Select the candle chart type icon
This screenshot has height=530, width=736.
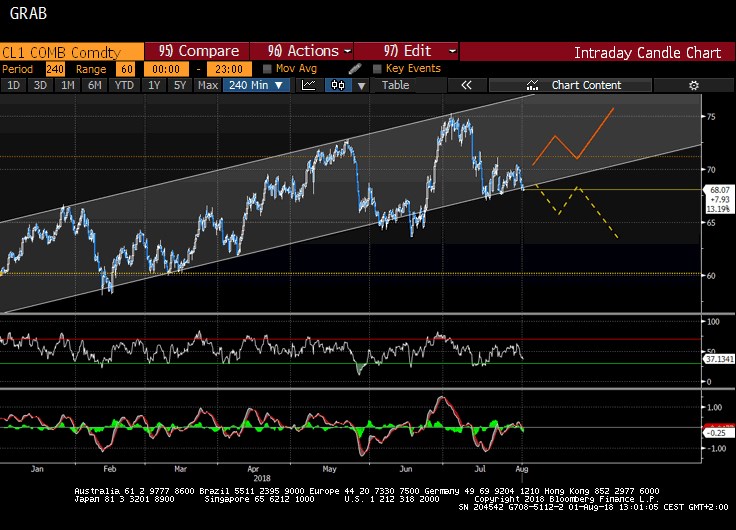(x=338, y=85)
